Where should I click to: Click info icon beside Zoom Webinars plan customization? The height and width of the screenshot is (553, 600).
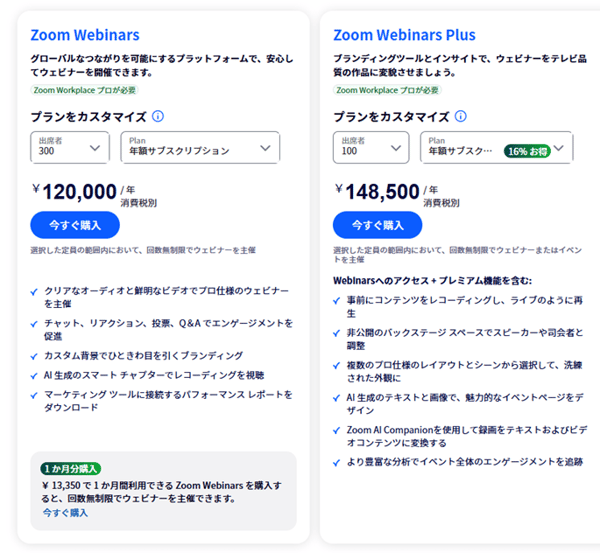159,116
